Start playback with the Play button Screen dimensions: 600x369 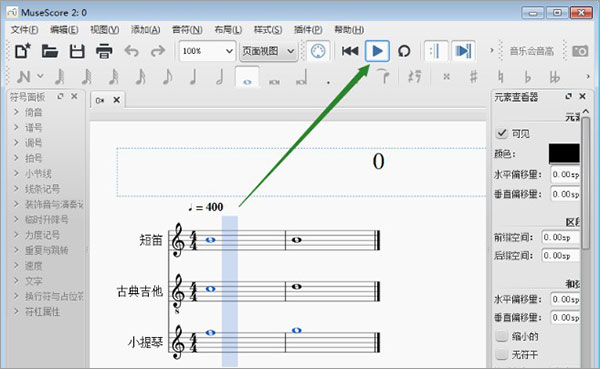point(377,51)
